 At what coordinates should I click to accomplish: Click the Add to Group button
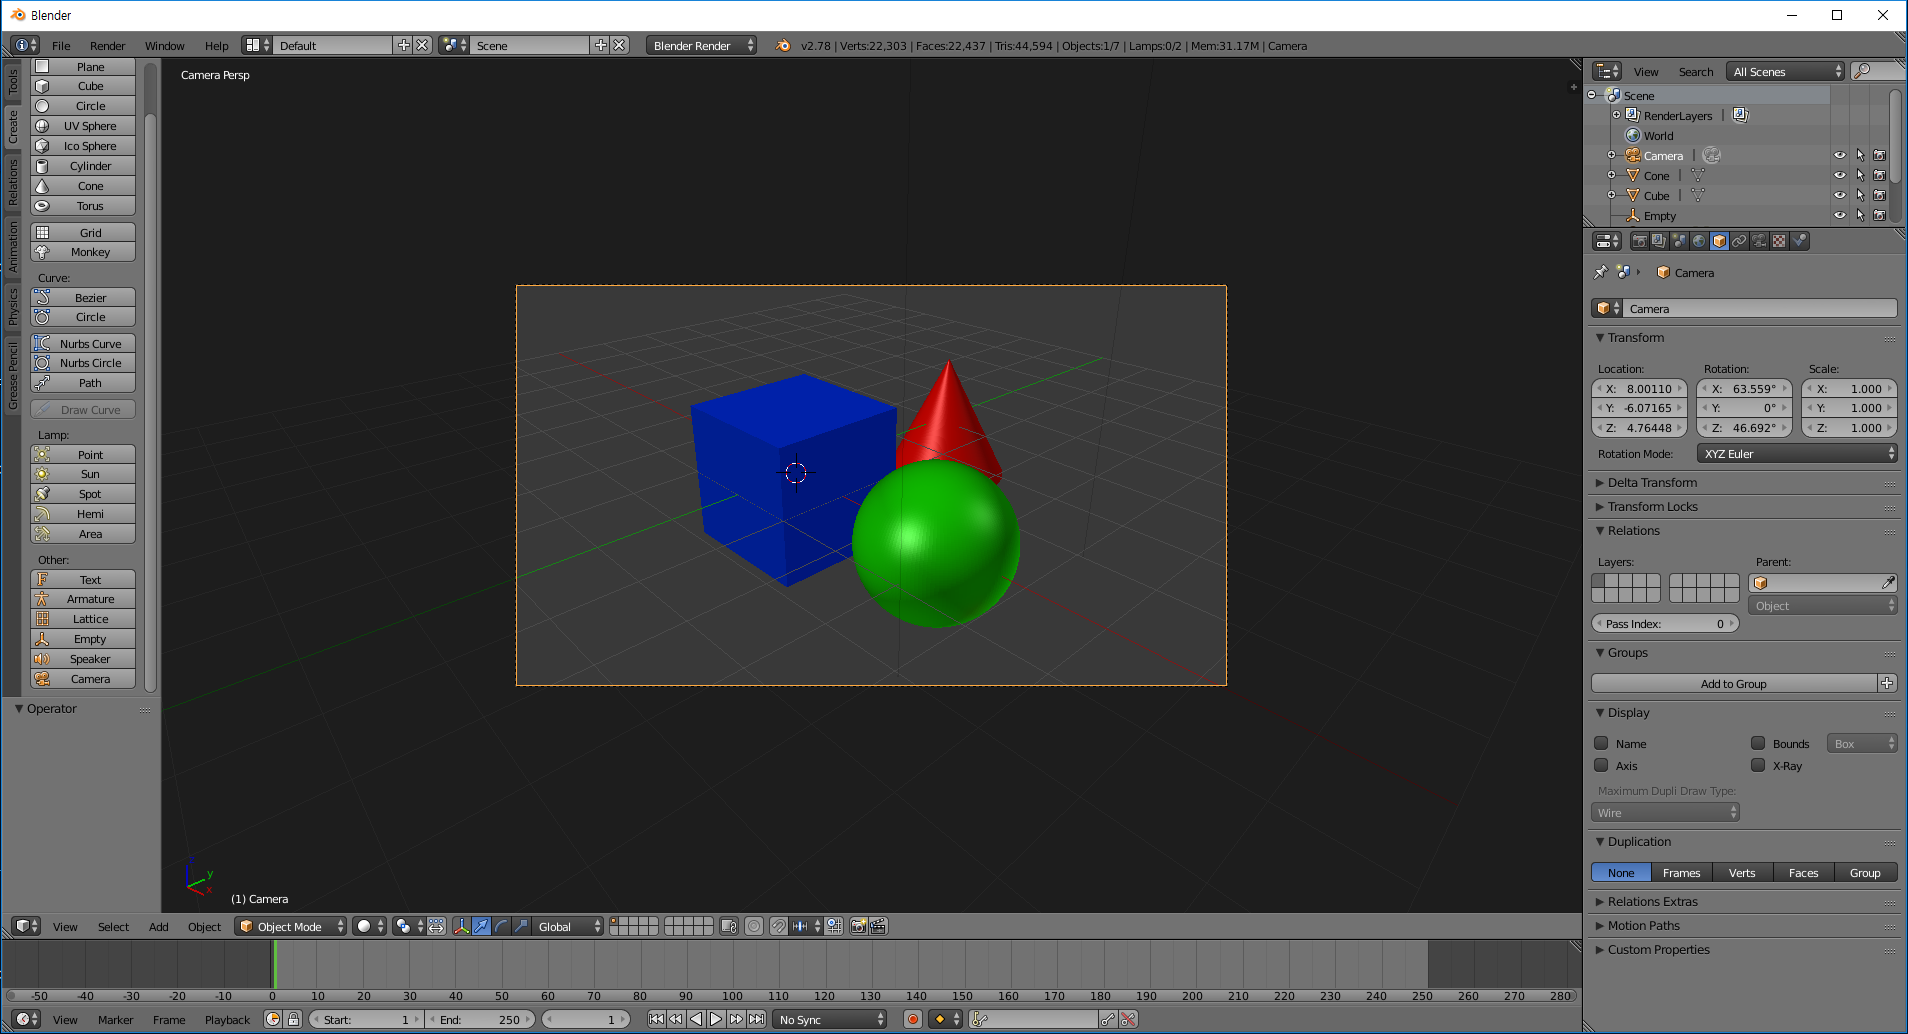pos(1734,683)
